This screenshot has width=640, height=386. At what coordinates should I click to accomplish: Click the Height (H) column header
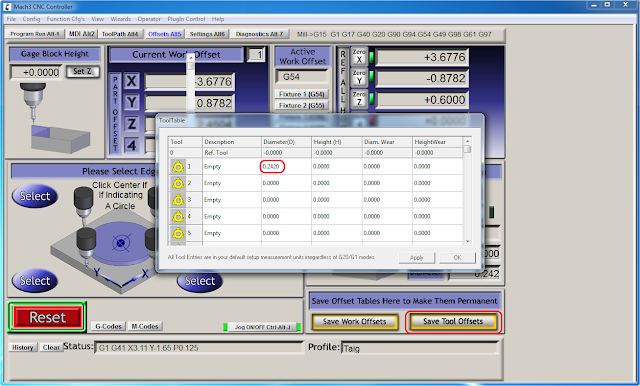pyautogui.click(x=337, y=142)
